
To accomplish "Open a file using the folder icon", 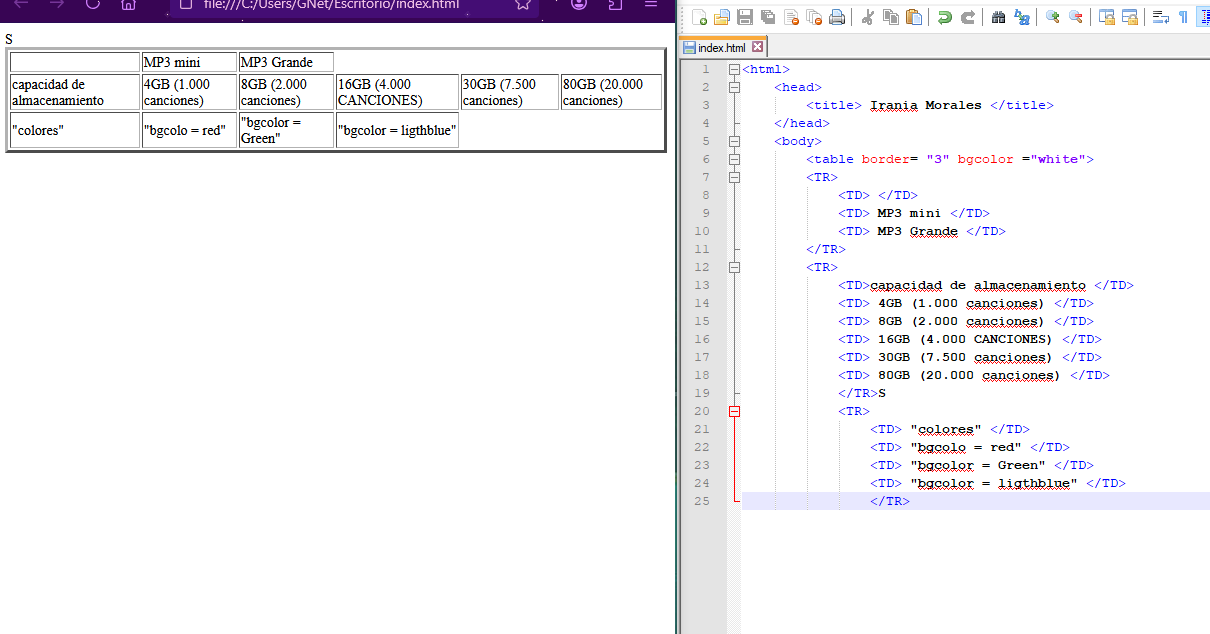I will tap(722, 17).
